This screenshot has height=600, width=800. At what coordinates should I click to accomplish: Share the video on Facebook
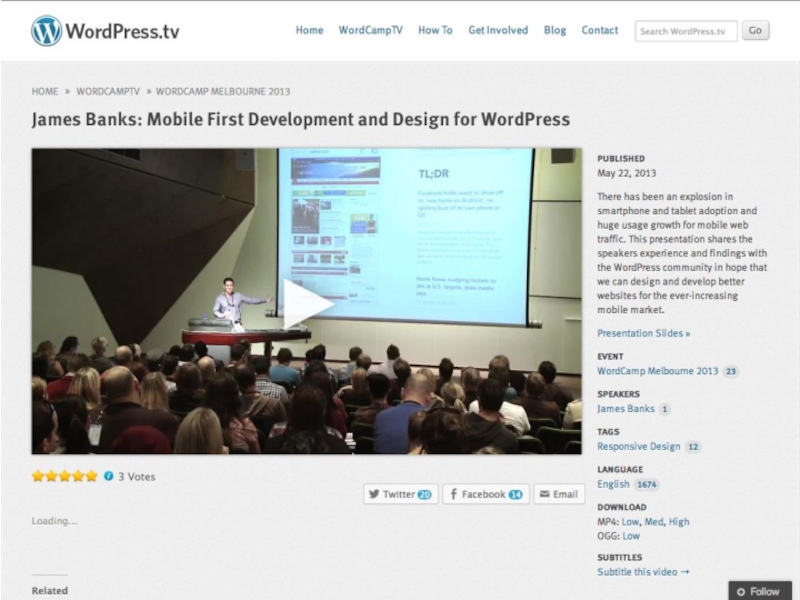[486, 494]
